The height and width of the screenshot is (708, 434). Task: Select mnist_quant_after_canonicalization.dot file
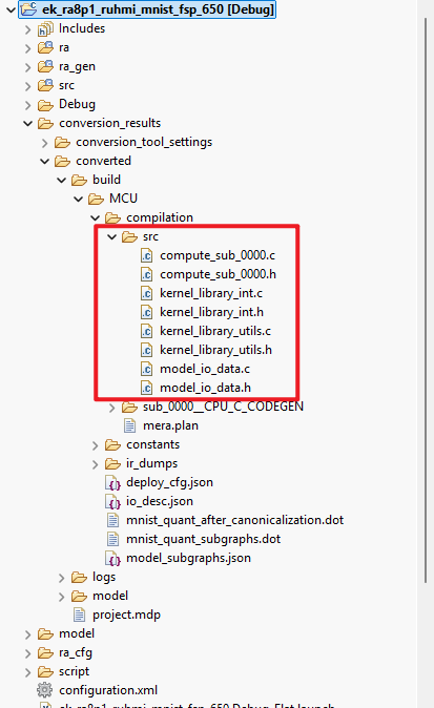235,520
